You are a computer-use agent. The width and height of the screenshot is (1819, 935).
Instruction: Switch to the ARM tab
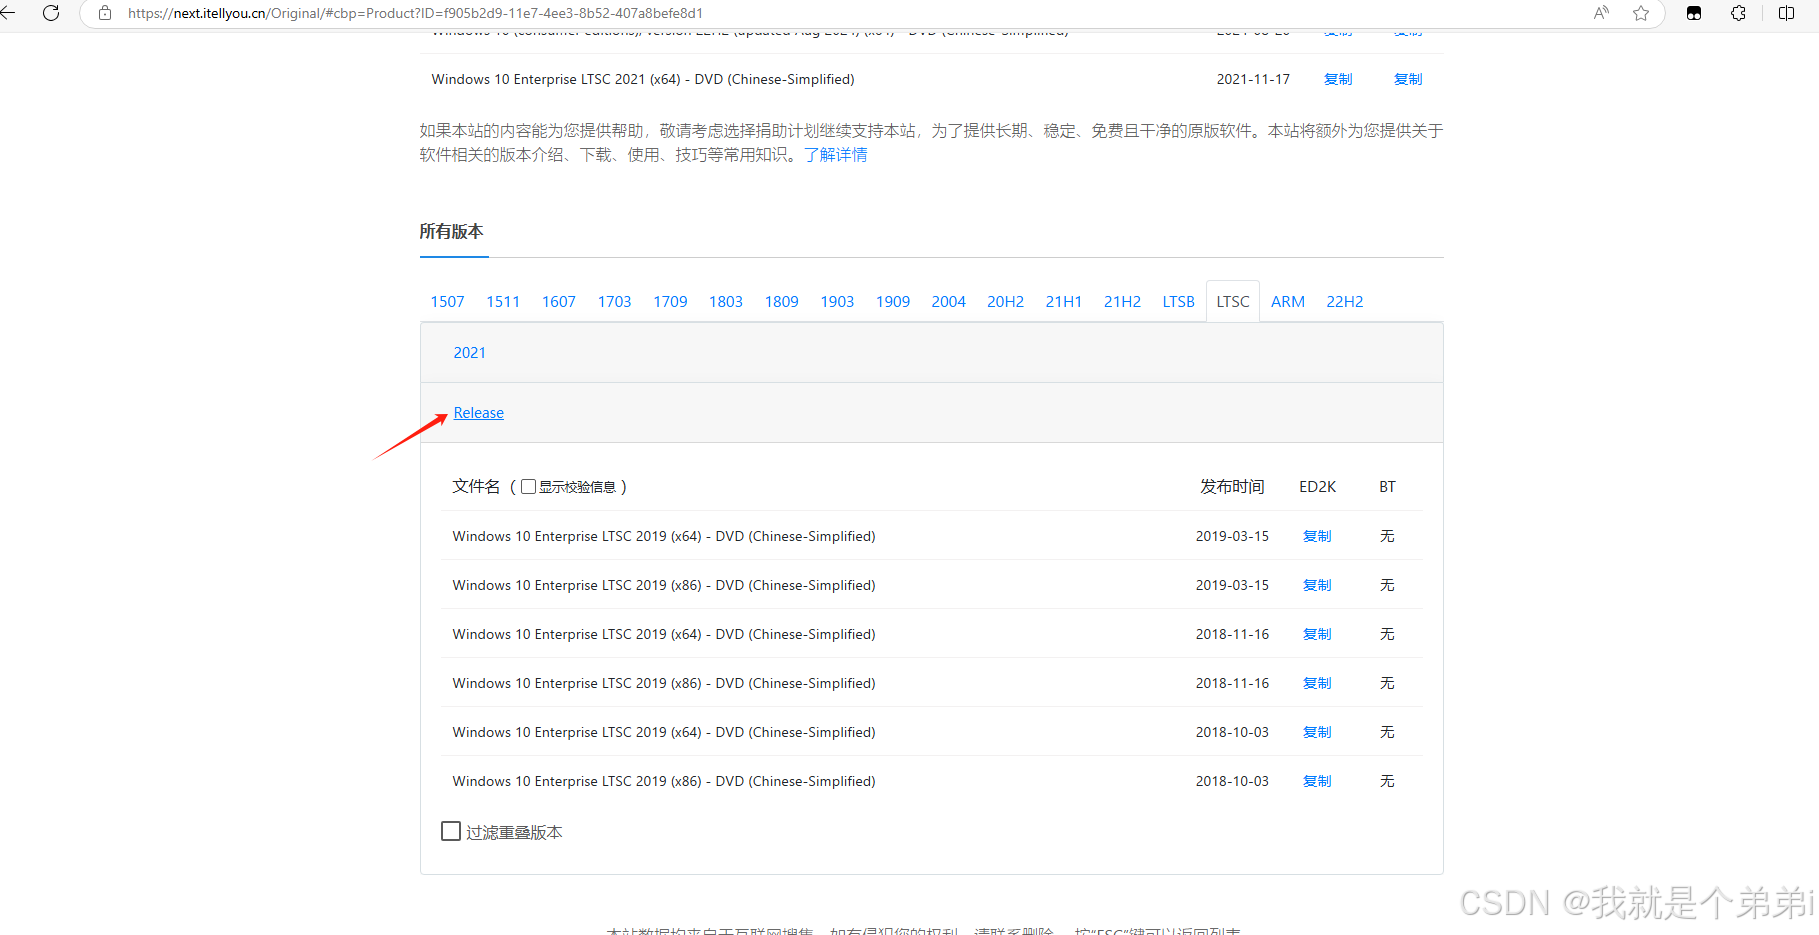1288,302
